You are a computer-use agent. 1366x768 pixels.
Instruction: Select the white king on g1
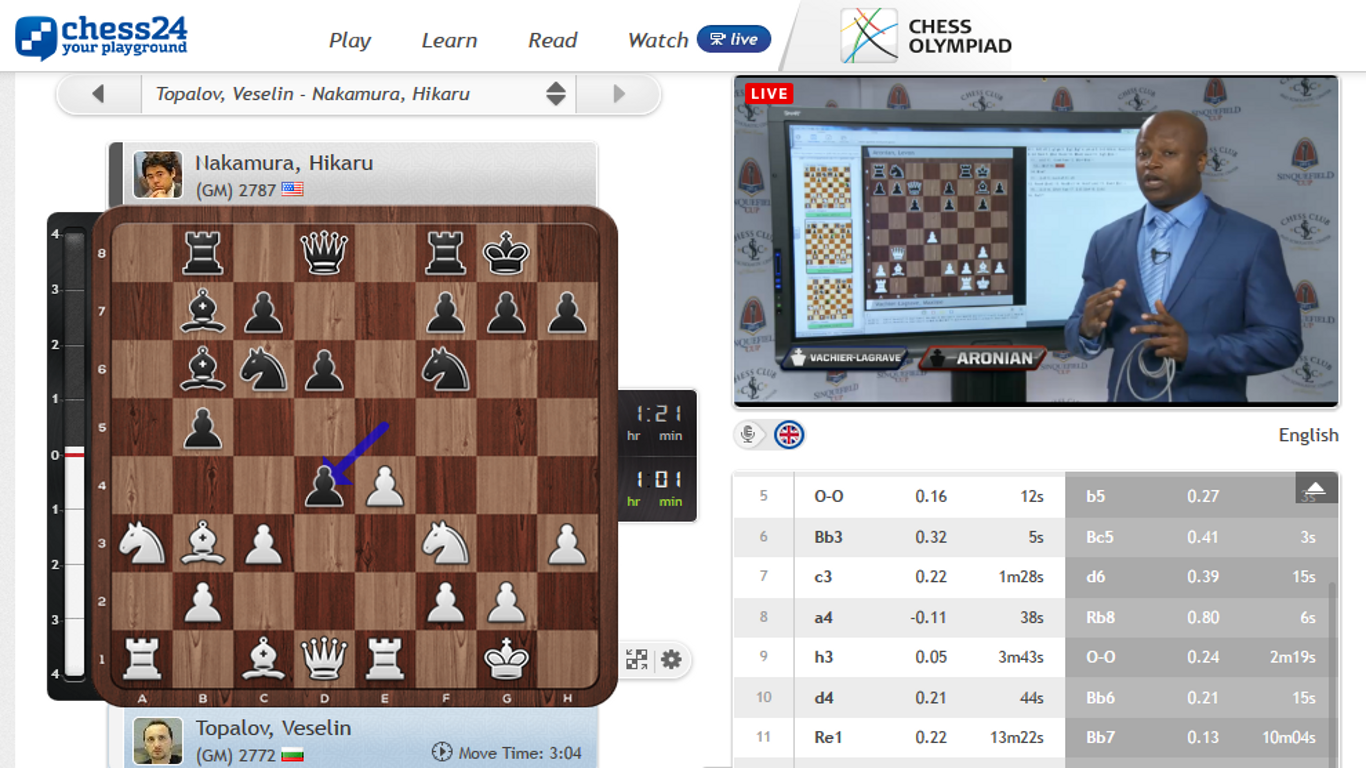pyautogui.click(x=506, y=660)
